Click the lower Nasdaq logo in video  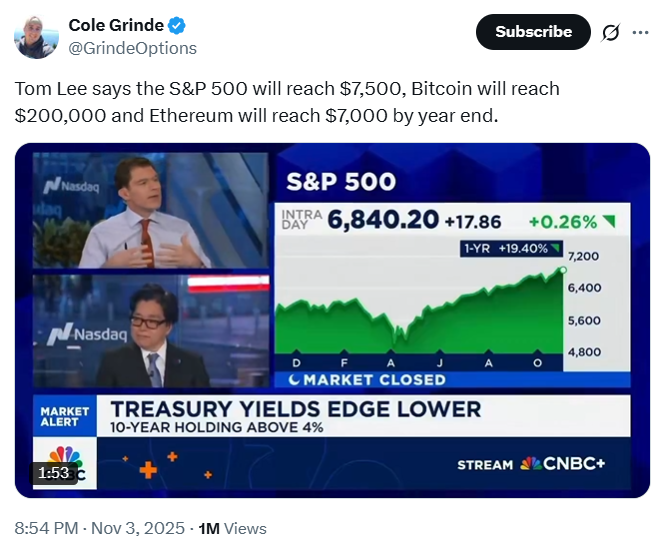point(87,334)
